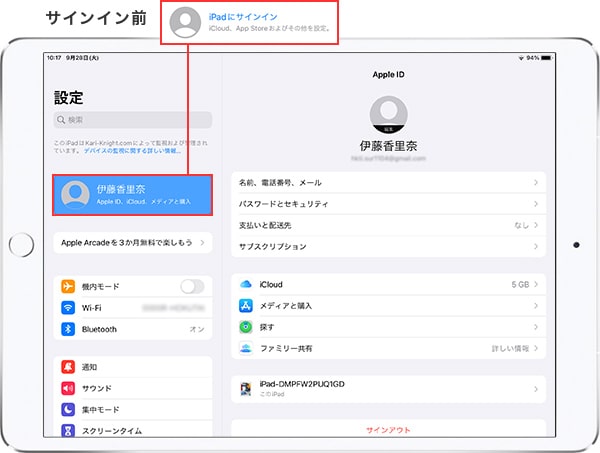Open ファミリー共有 chevron
Image resolution: width=600 pixels, height=453 pixels.
click(x=536, y=348)
